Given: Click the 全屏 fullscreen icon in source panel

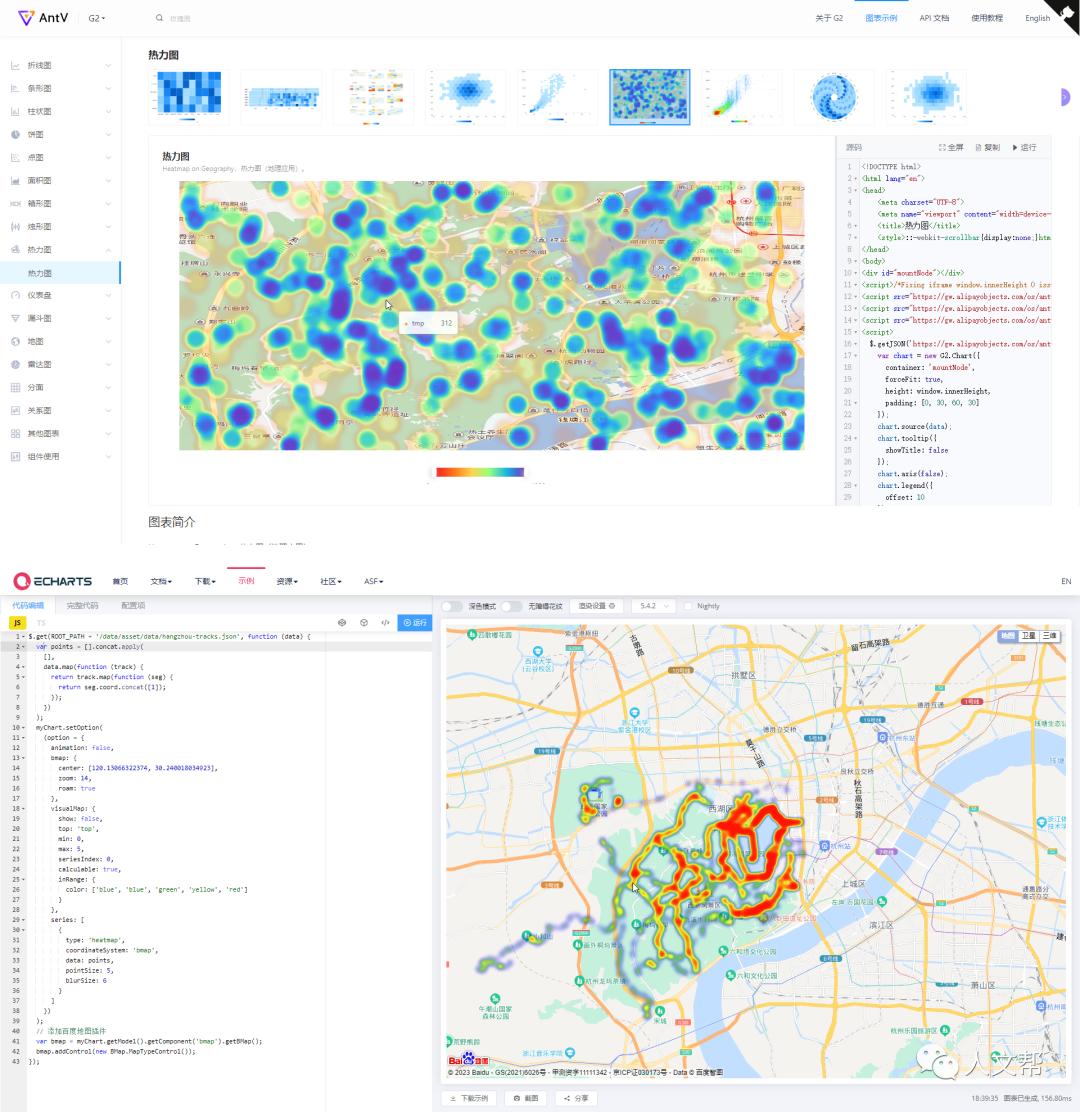Looking at the screenshot, I should [x=942, y=147].
